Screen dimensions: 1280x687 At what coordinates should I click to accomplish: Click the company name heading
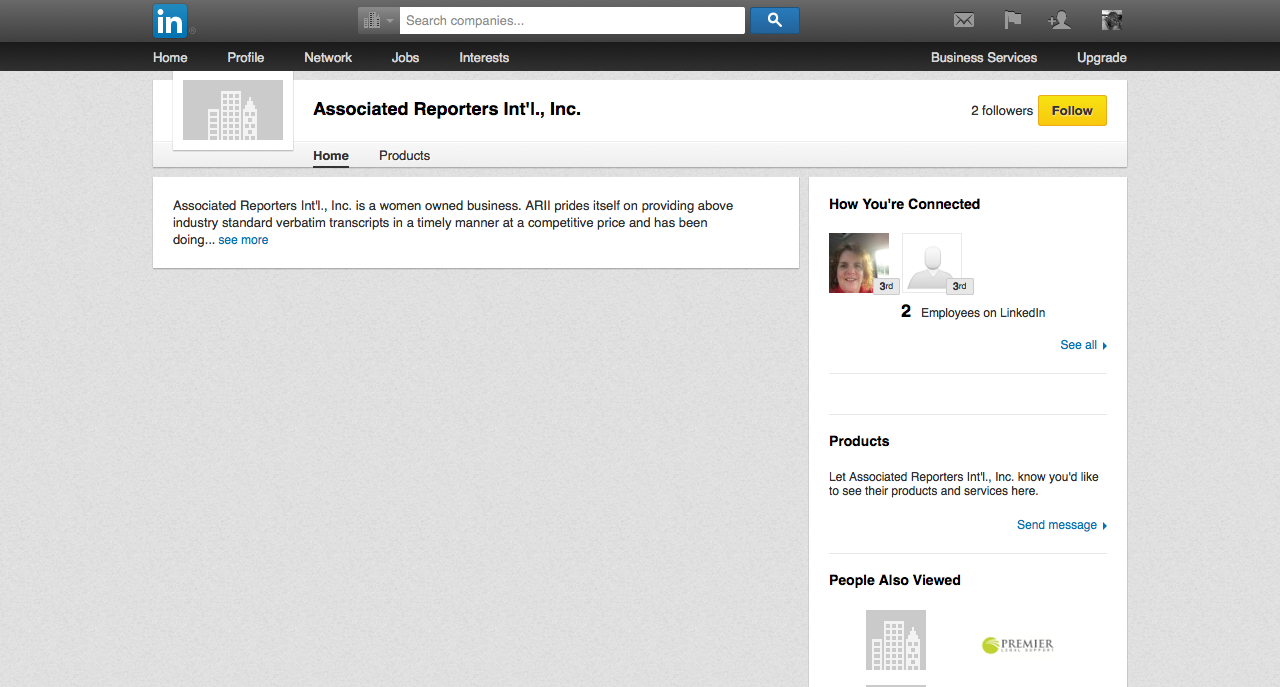447,109
